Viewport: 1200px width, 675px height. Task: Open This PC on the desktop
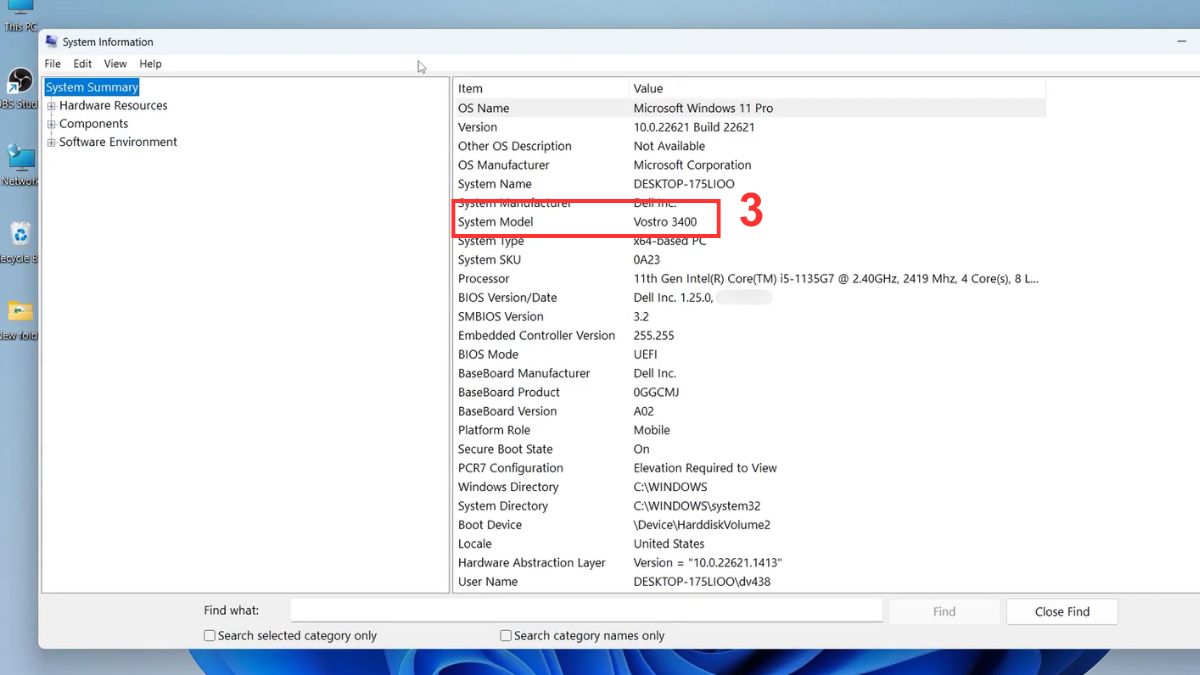20,12
